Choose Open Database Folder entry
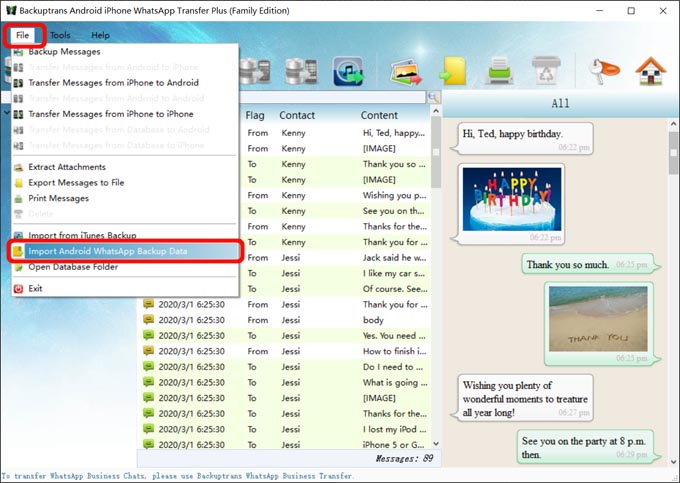The width and height of the screenshot is (680, 483). click(x=73, y=267)
